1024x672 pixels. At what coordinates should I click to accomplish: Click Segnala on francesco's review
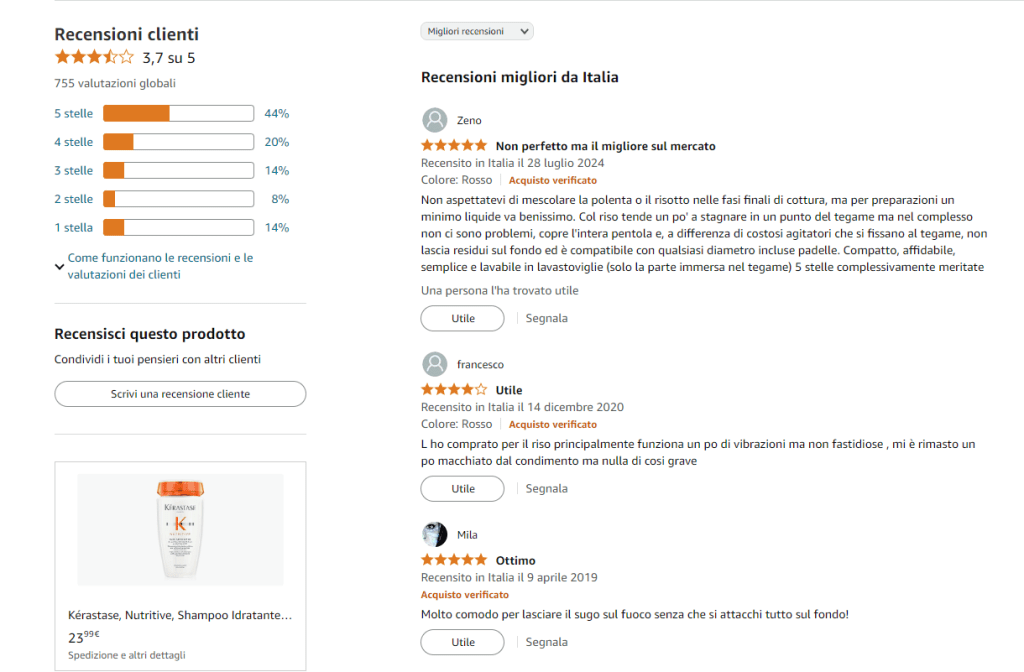pyautogui.click(x=547, y=489)
